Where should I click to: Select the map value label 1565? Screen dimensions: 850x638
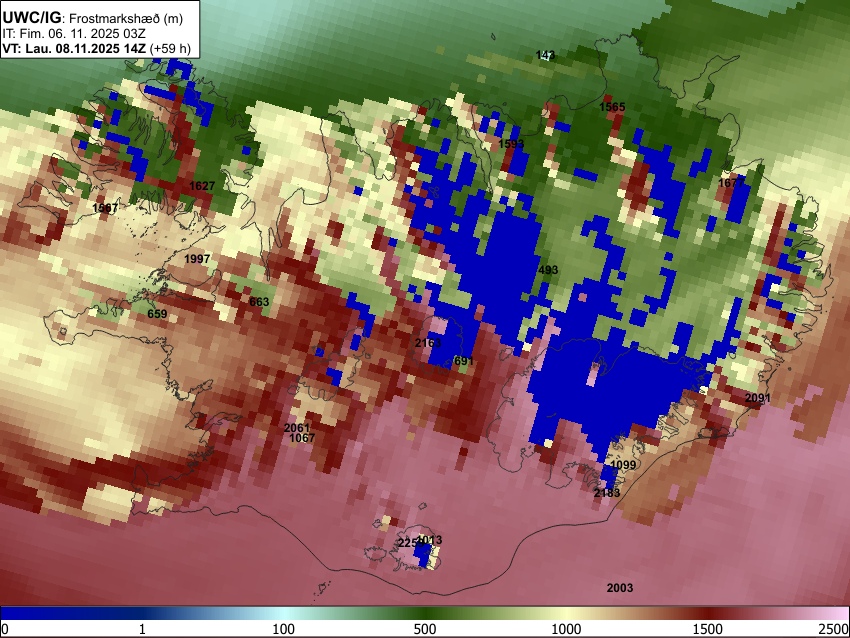pos(612,107)
